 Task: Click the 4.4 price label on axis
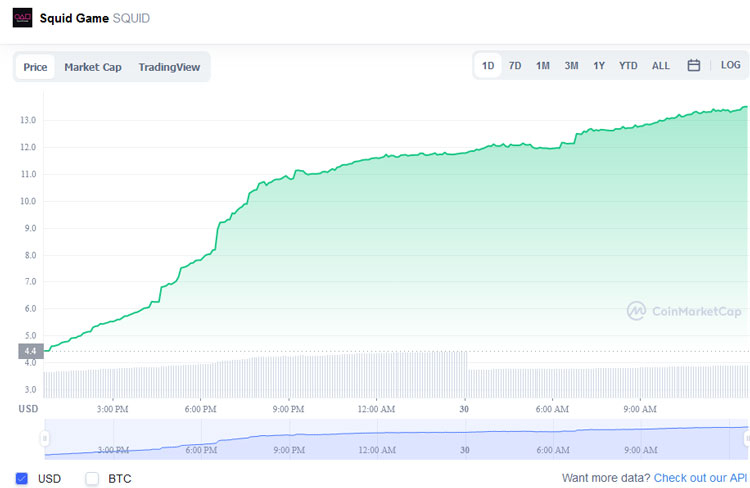click(29, 351)
